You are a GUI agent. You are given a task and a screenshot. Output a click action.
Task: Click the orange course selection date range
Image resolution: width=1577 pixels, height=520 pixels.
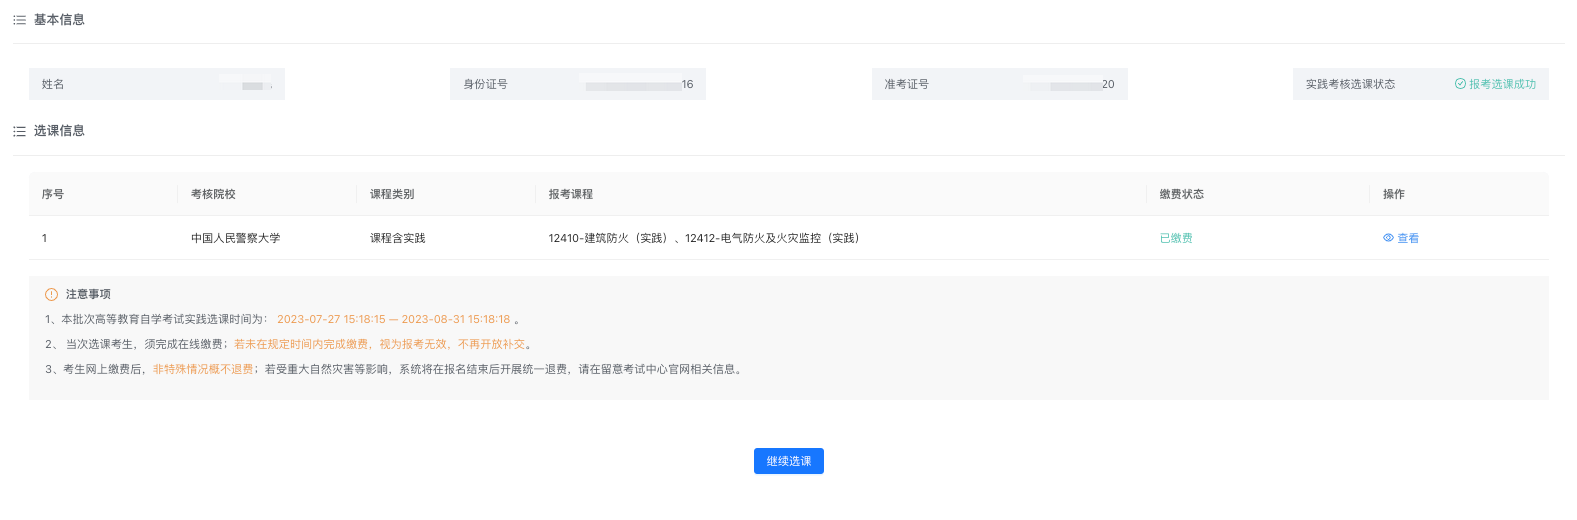pos(393,319)
